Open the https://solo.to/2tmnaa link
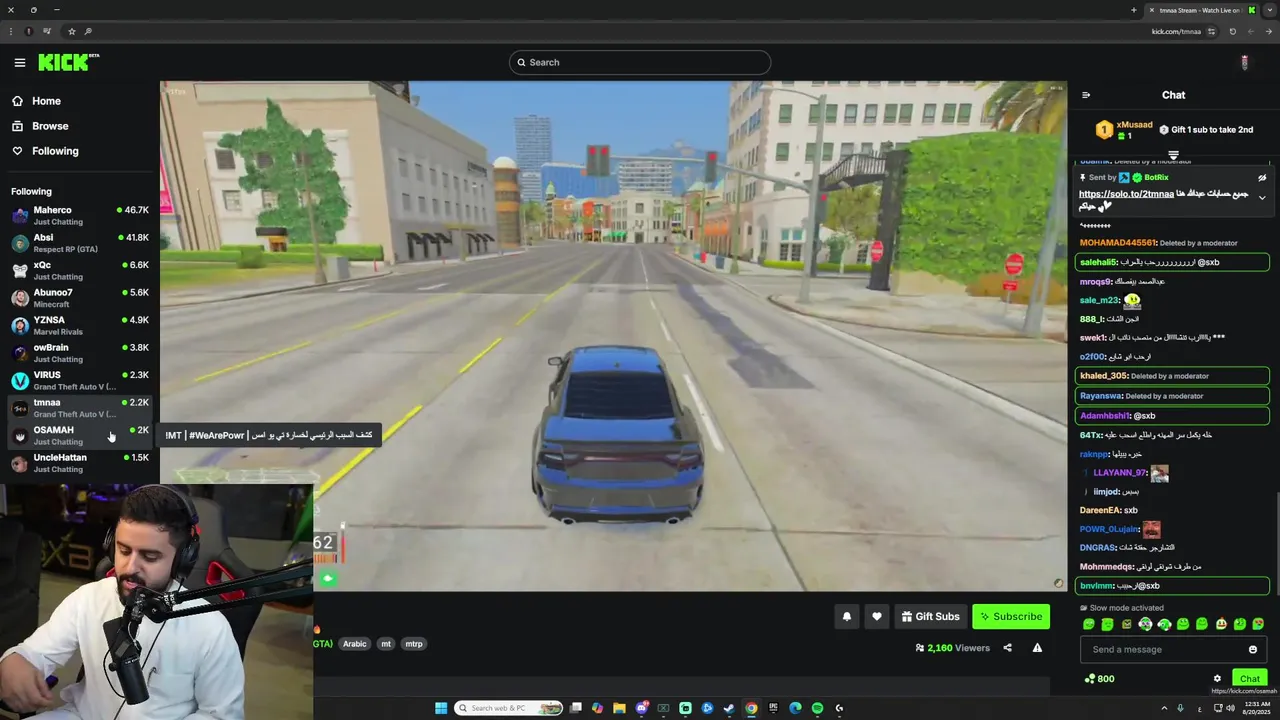 point(1126,194)
